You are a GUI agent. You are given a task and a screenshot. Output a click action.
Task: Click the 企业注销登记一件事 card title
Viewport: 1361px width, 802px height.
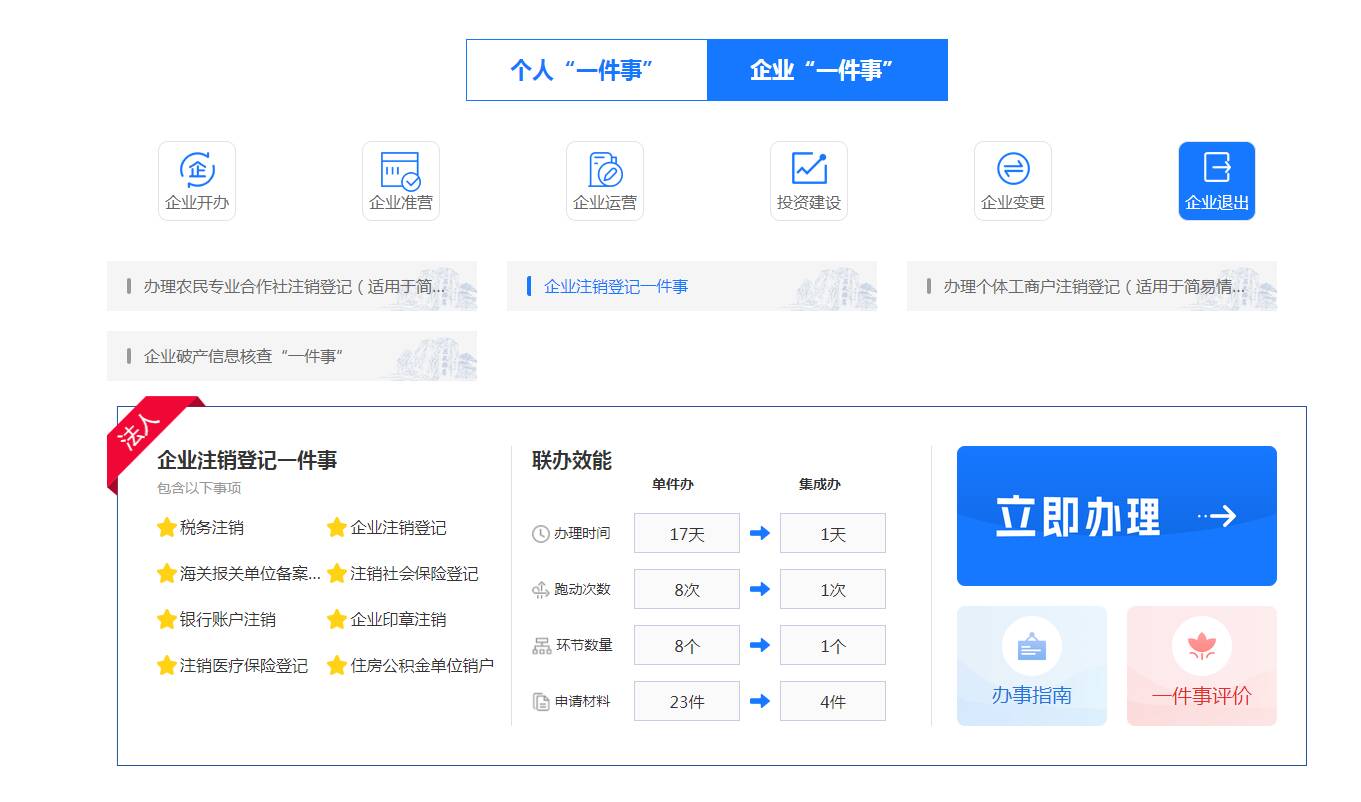[x=247, y=460]
